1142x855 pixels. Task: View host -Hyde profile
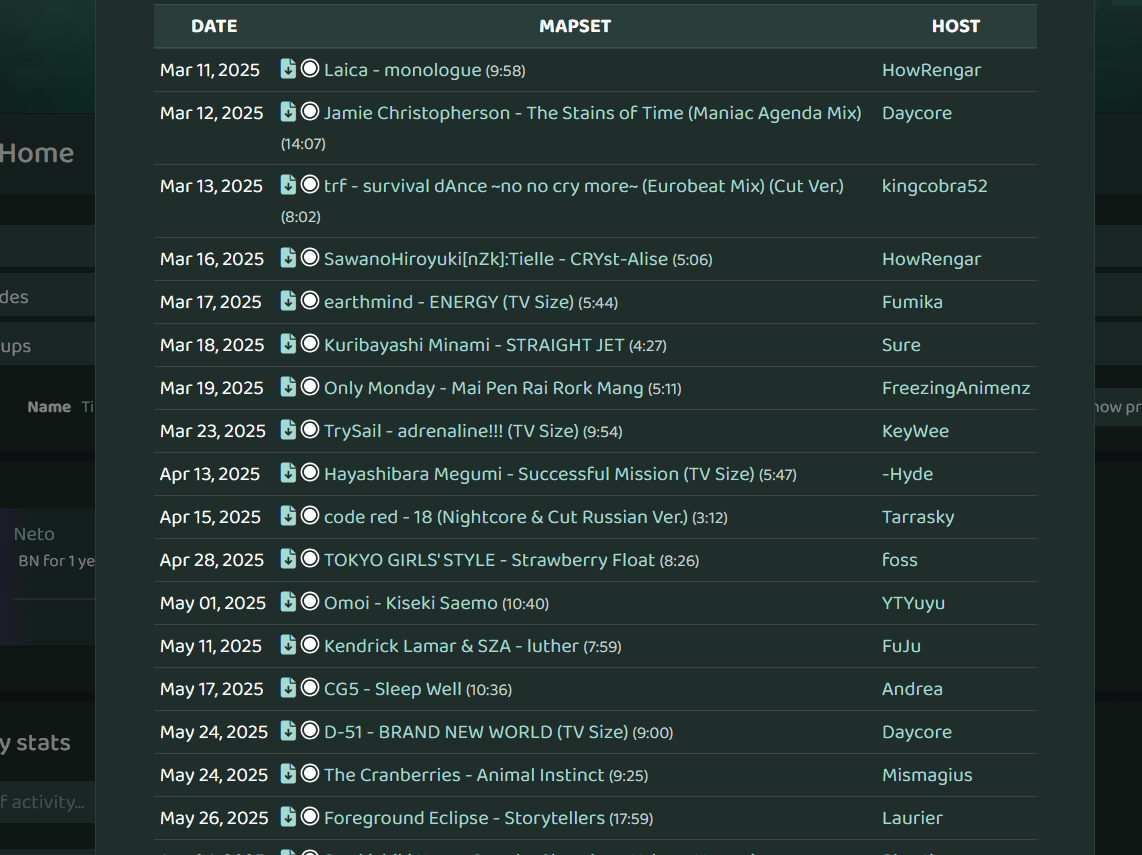(x=907, y=473)
